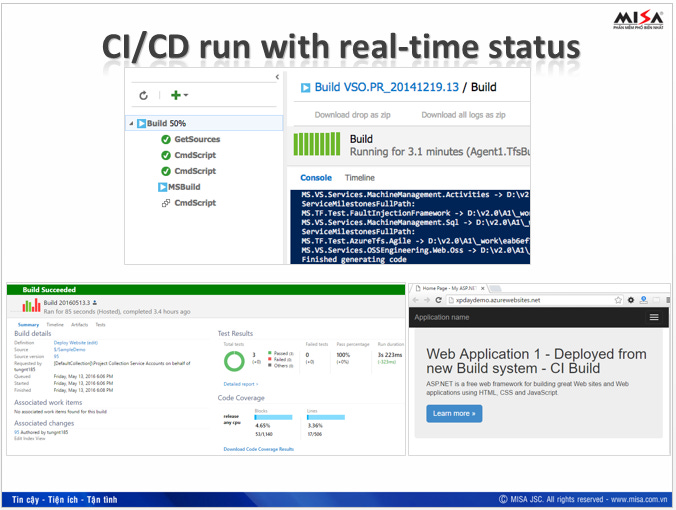The image size is (676, 510).
Task: Click 'Finished generating code' console line
Action: click(354, 260)
